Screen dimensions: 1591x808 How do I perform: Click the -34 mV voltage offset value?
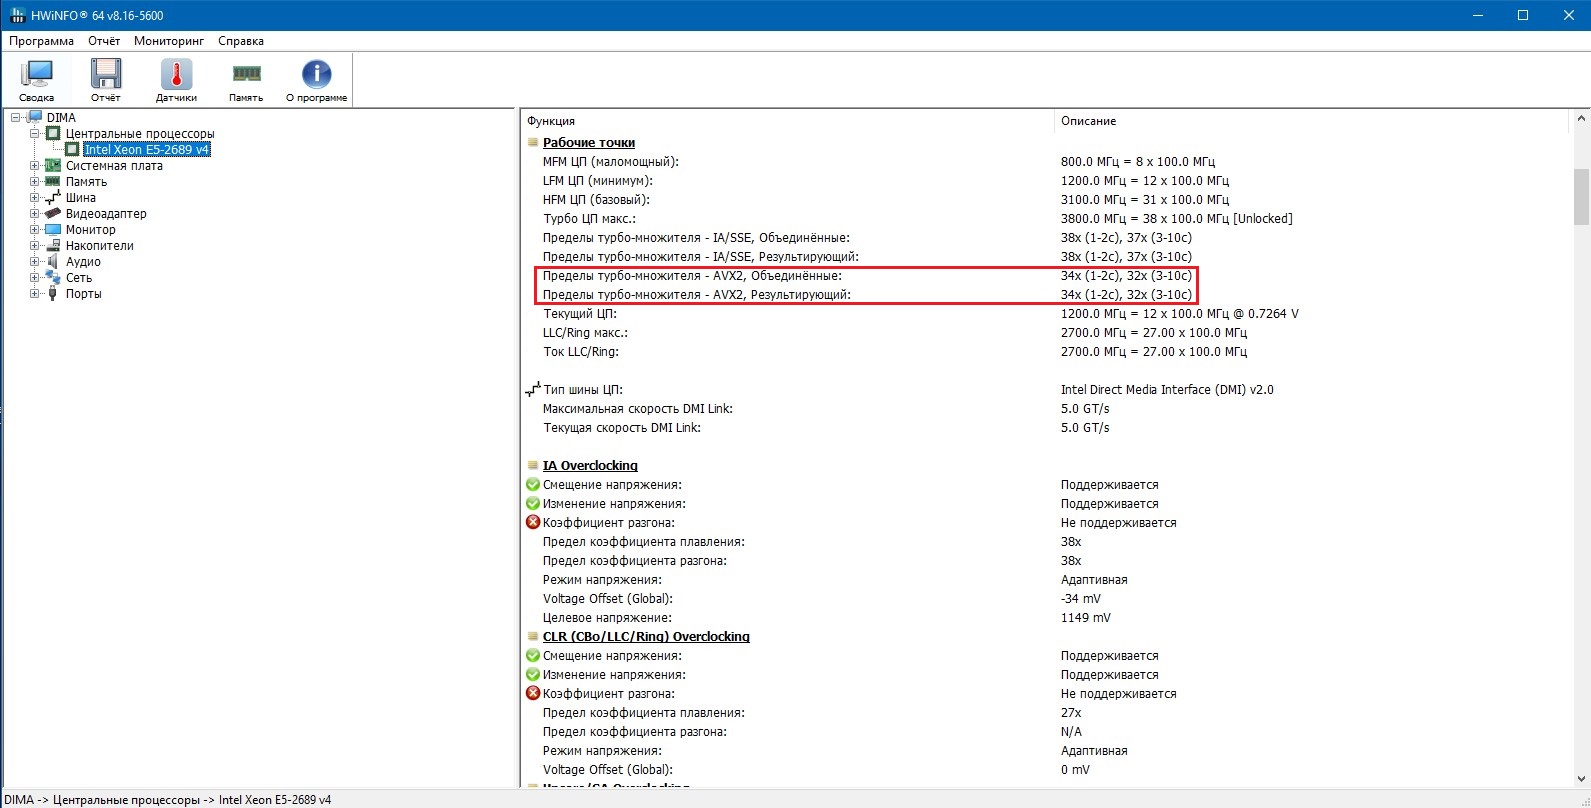(1081, 599)
